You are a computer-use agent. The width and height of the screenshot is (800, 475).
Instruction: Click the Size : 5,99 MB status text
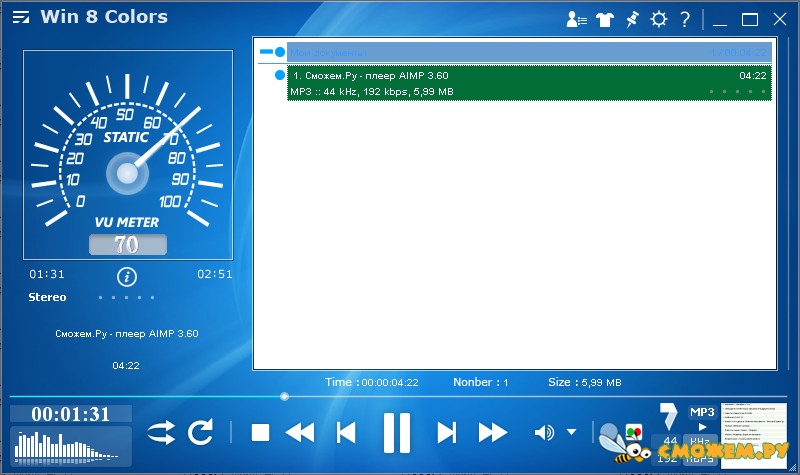[585, 382]
